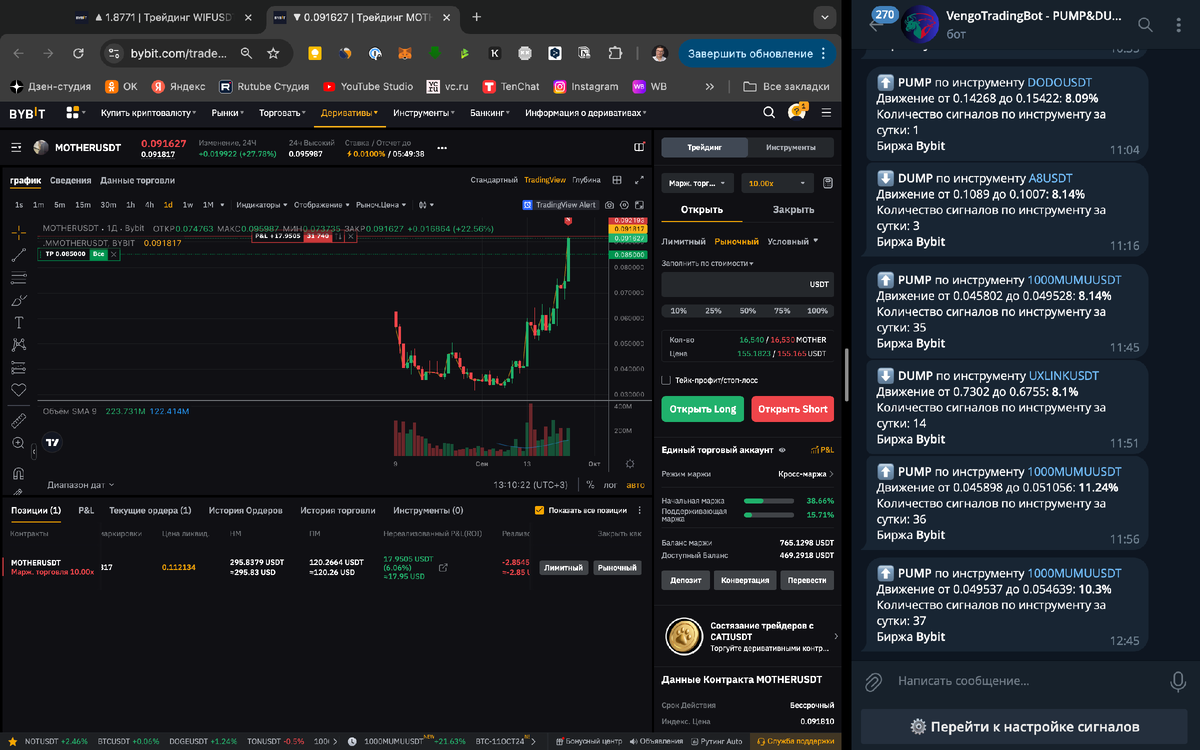Select the Fibonacci retracement tool
The height and width of the screenshot is (750, 1200).
point(19,278)
